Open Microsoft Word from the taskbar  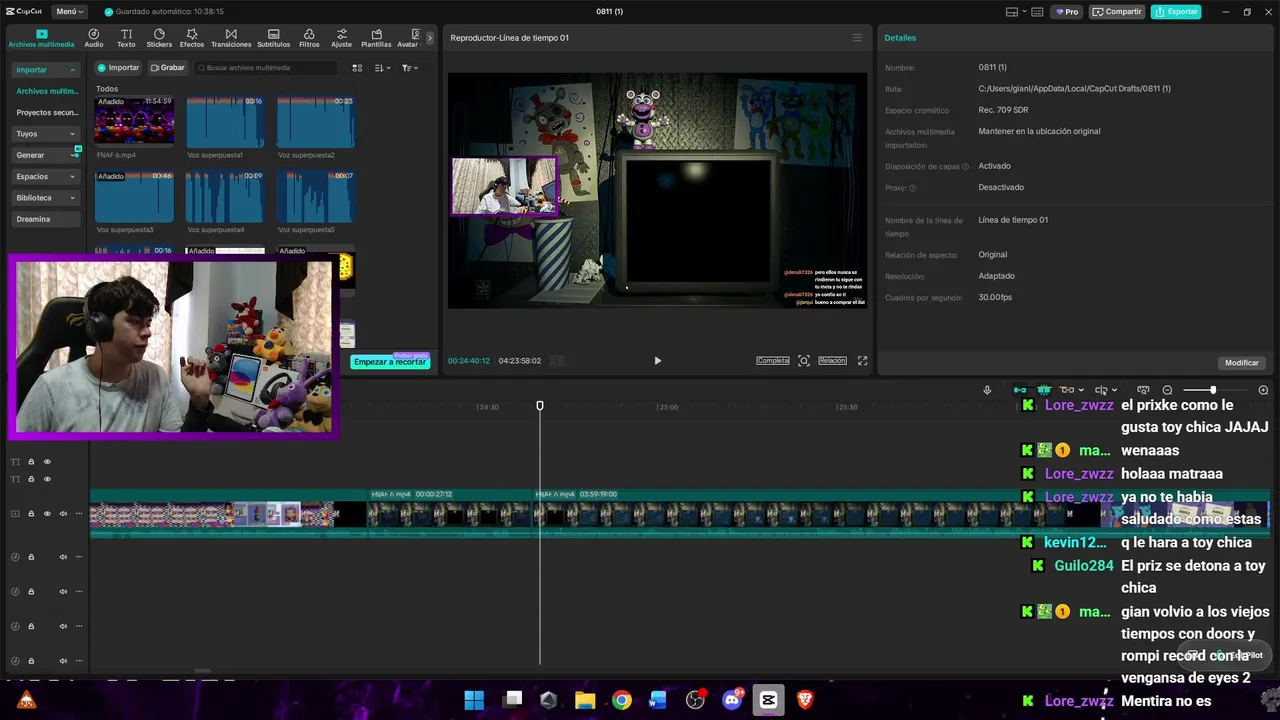[658, 700]
